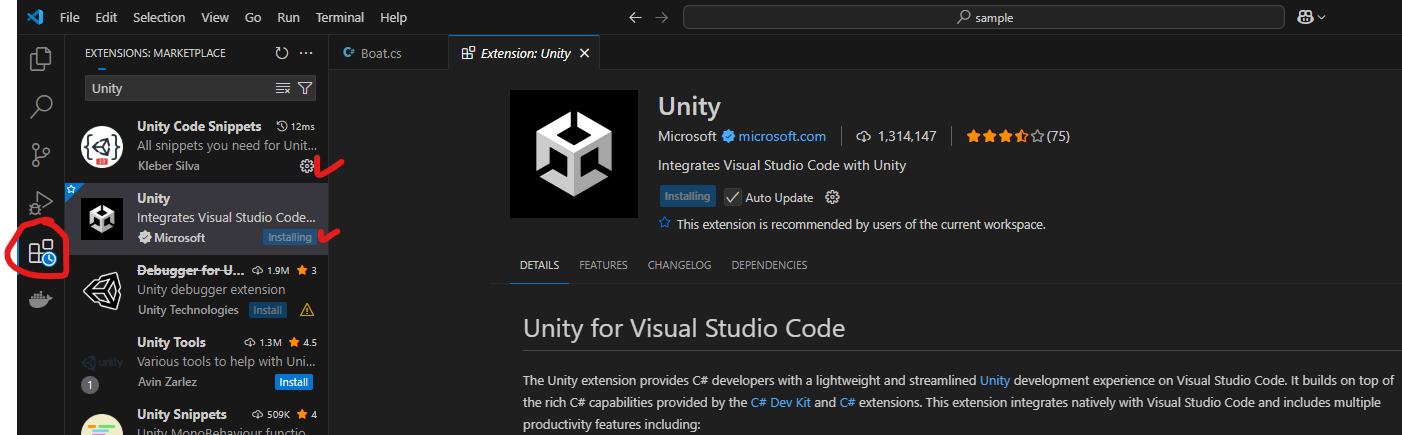Install Debugger for Unity extension

tap(267, 310)
